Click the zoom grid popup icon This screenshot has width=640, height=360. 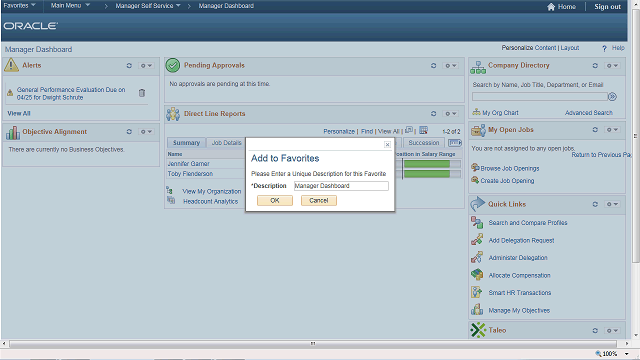tap(409, 130)
